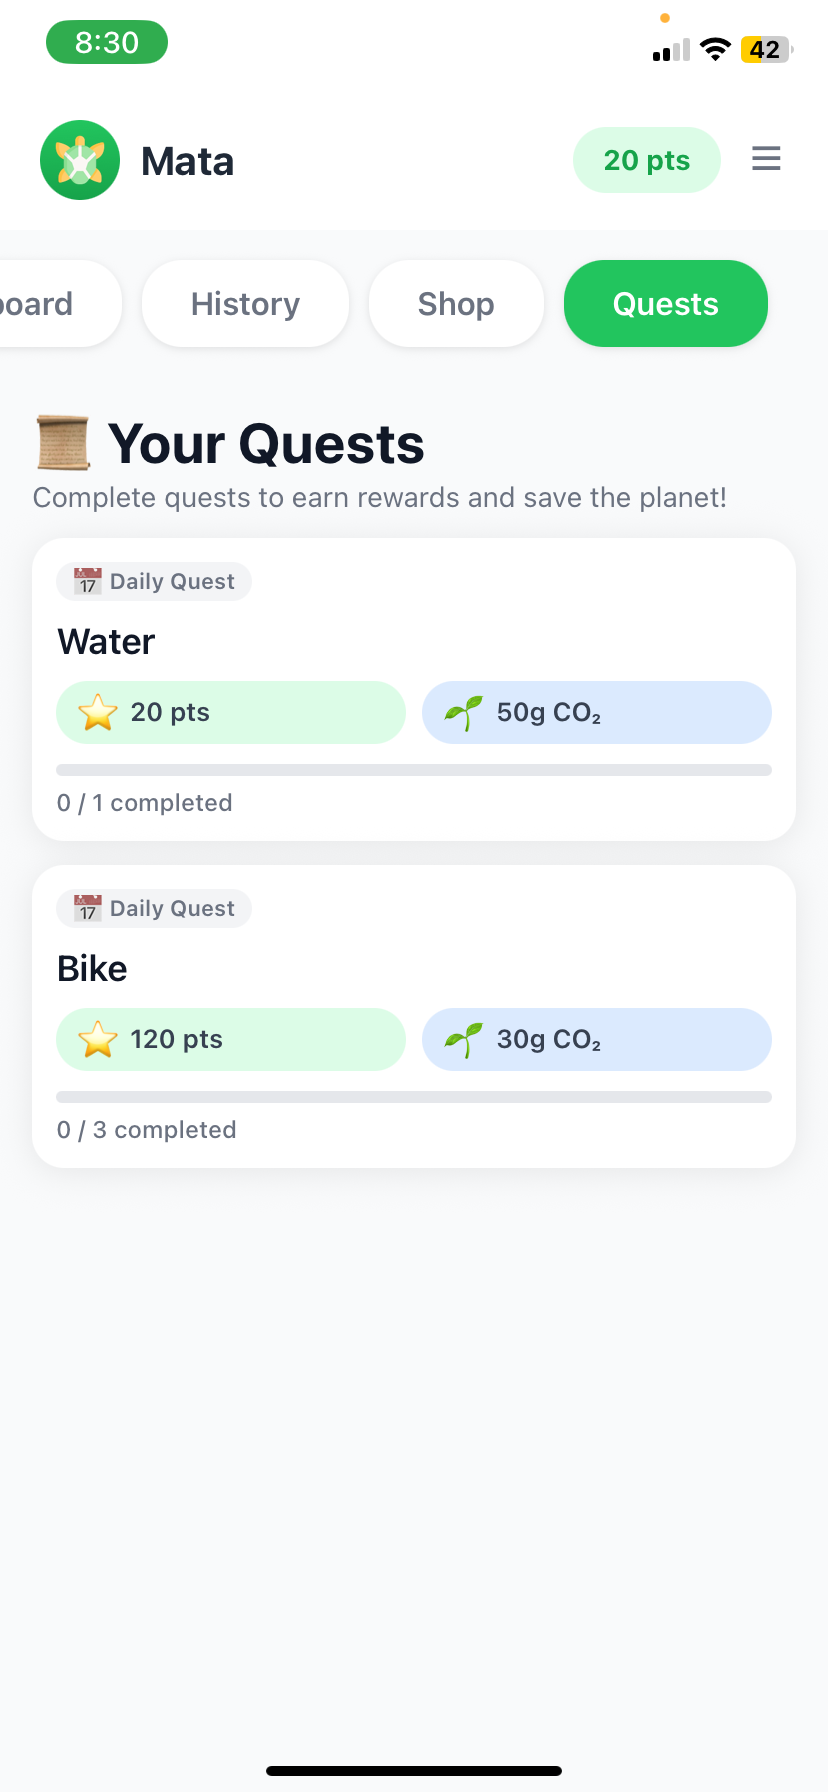Tap the scroll icon beside Your Quests

click(x=63, y=443)
